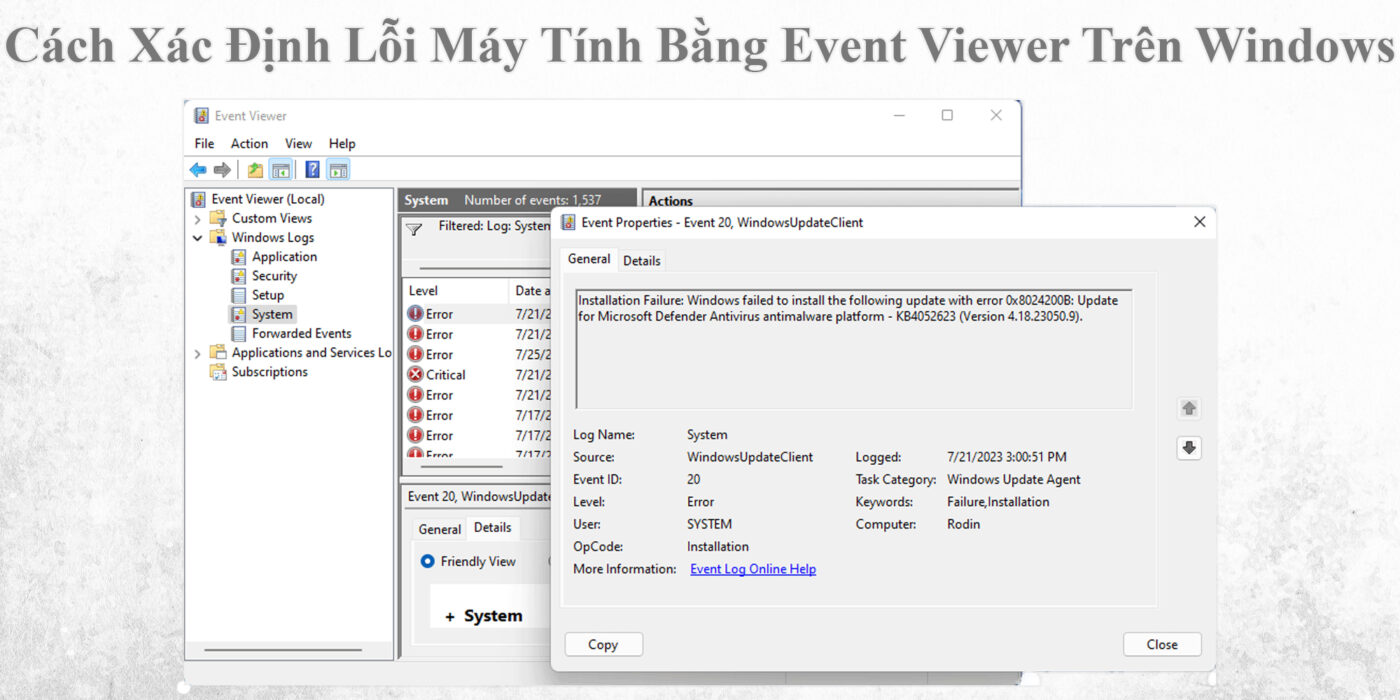Click inside the Installation Failure message box
The height and width of the screenshot is (700, 1400).
coord(854,349)
